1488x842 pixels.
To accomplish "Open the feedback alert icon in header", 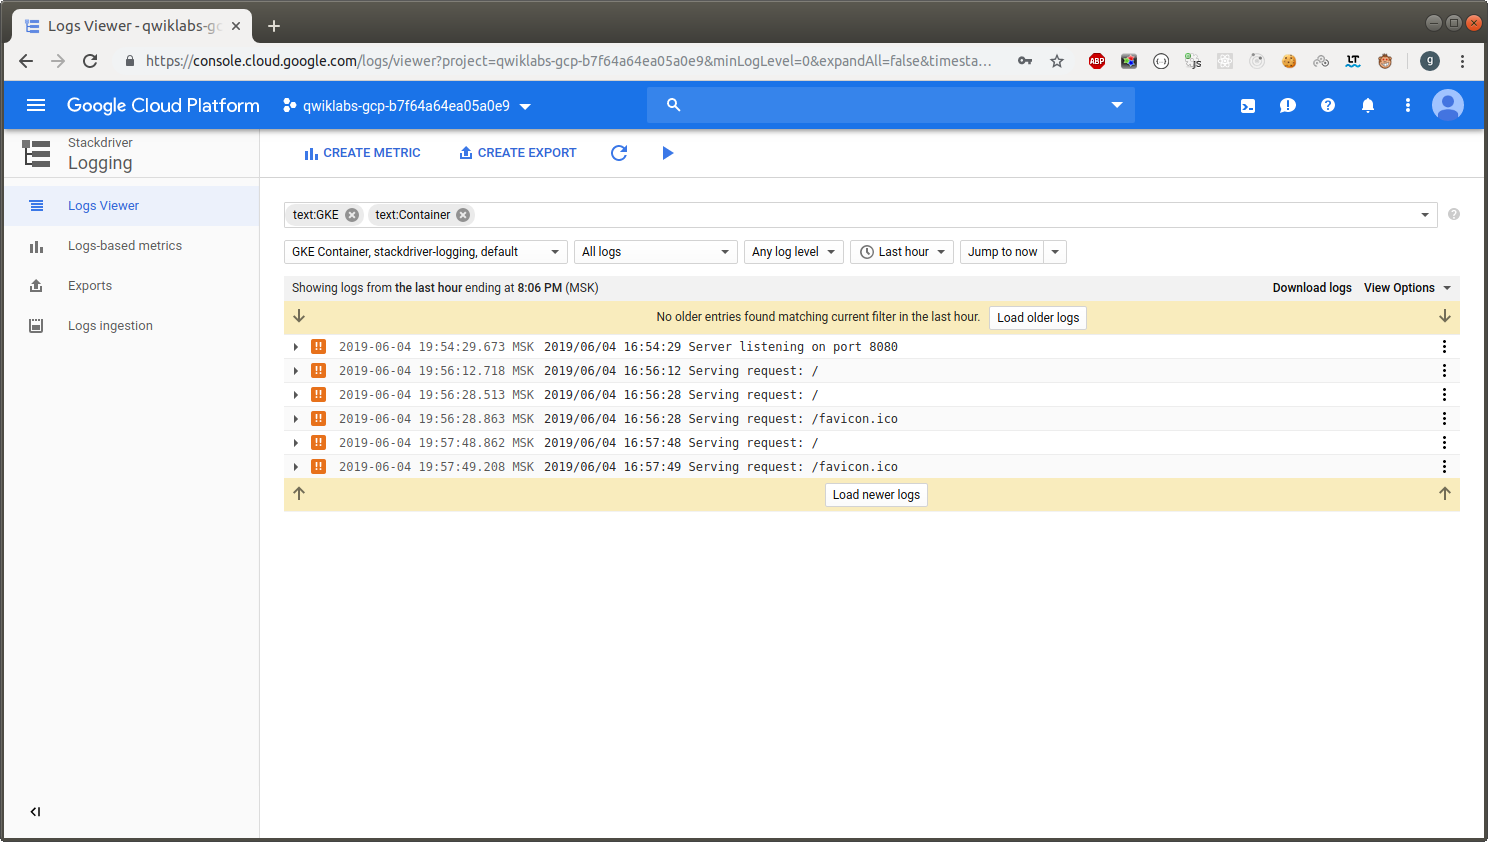I will click(x=1288, y=105).
